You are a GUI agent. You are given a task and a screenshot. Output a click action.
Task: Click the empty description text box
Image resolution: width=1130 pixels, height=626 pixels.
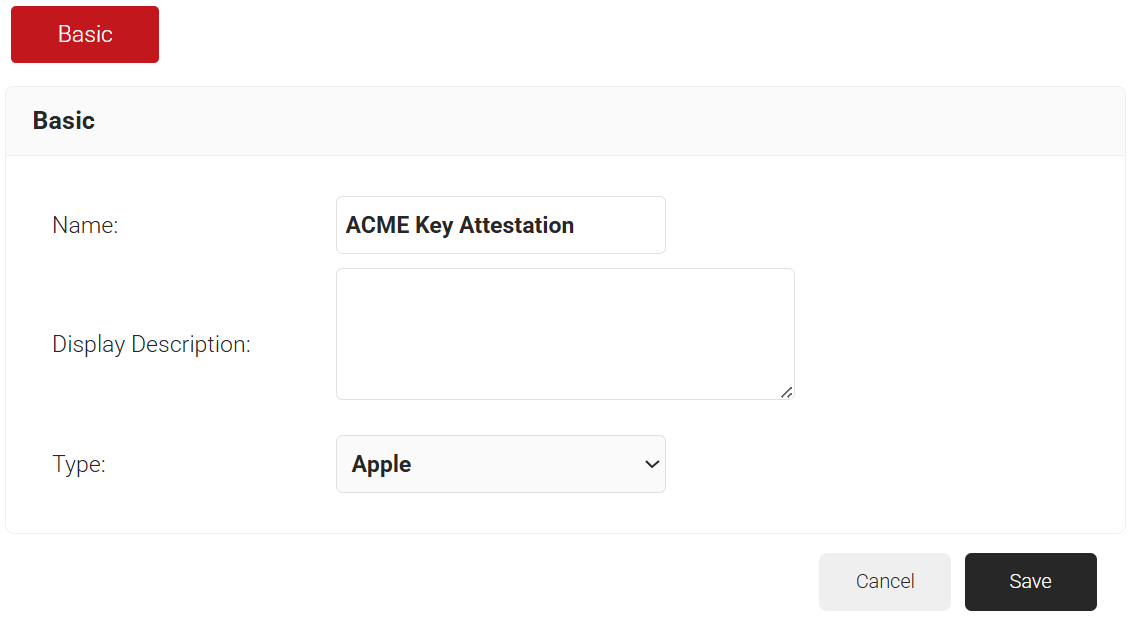565,334
